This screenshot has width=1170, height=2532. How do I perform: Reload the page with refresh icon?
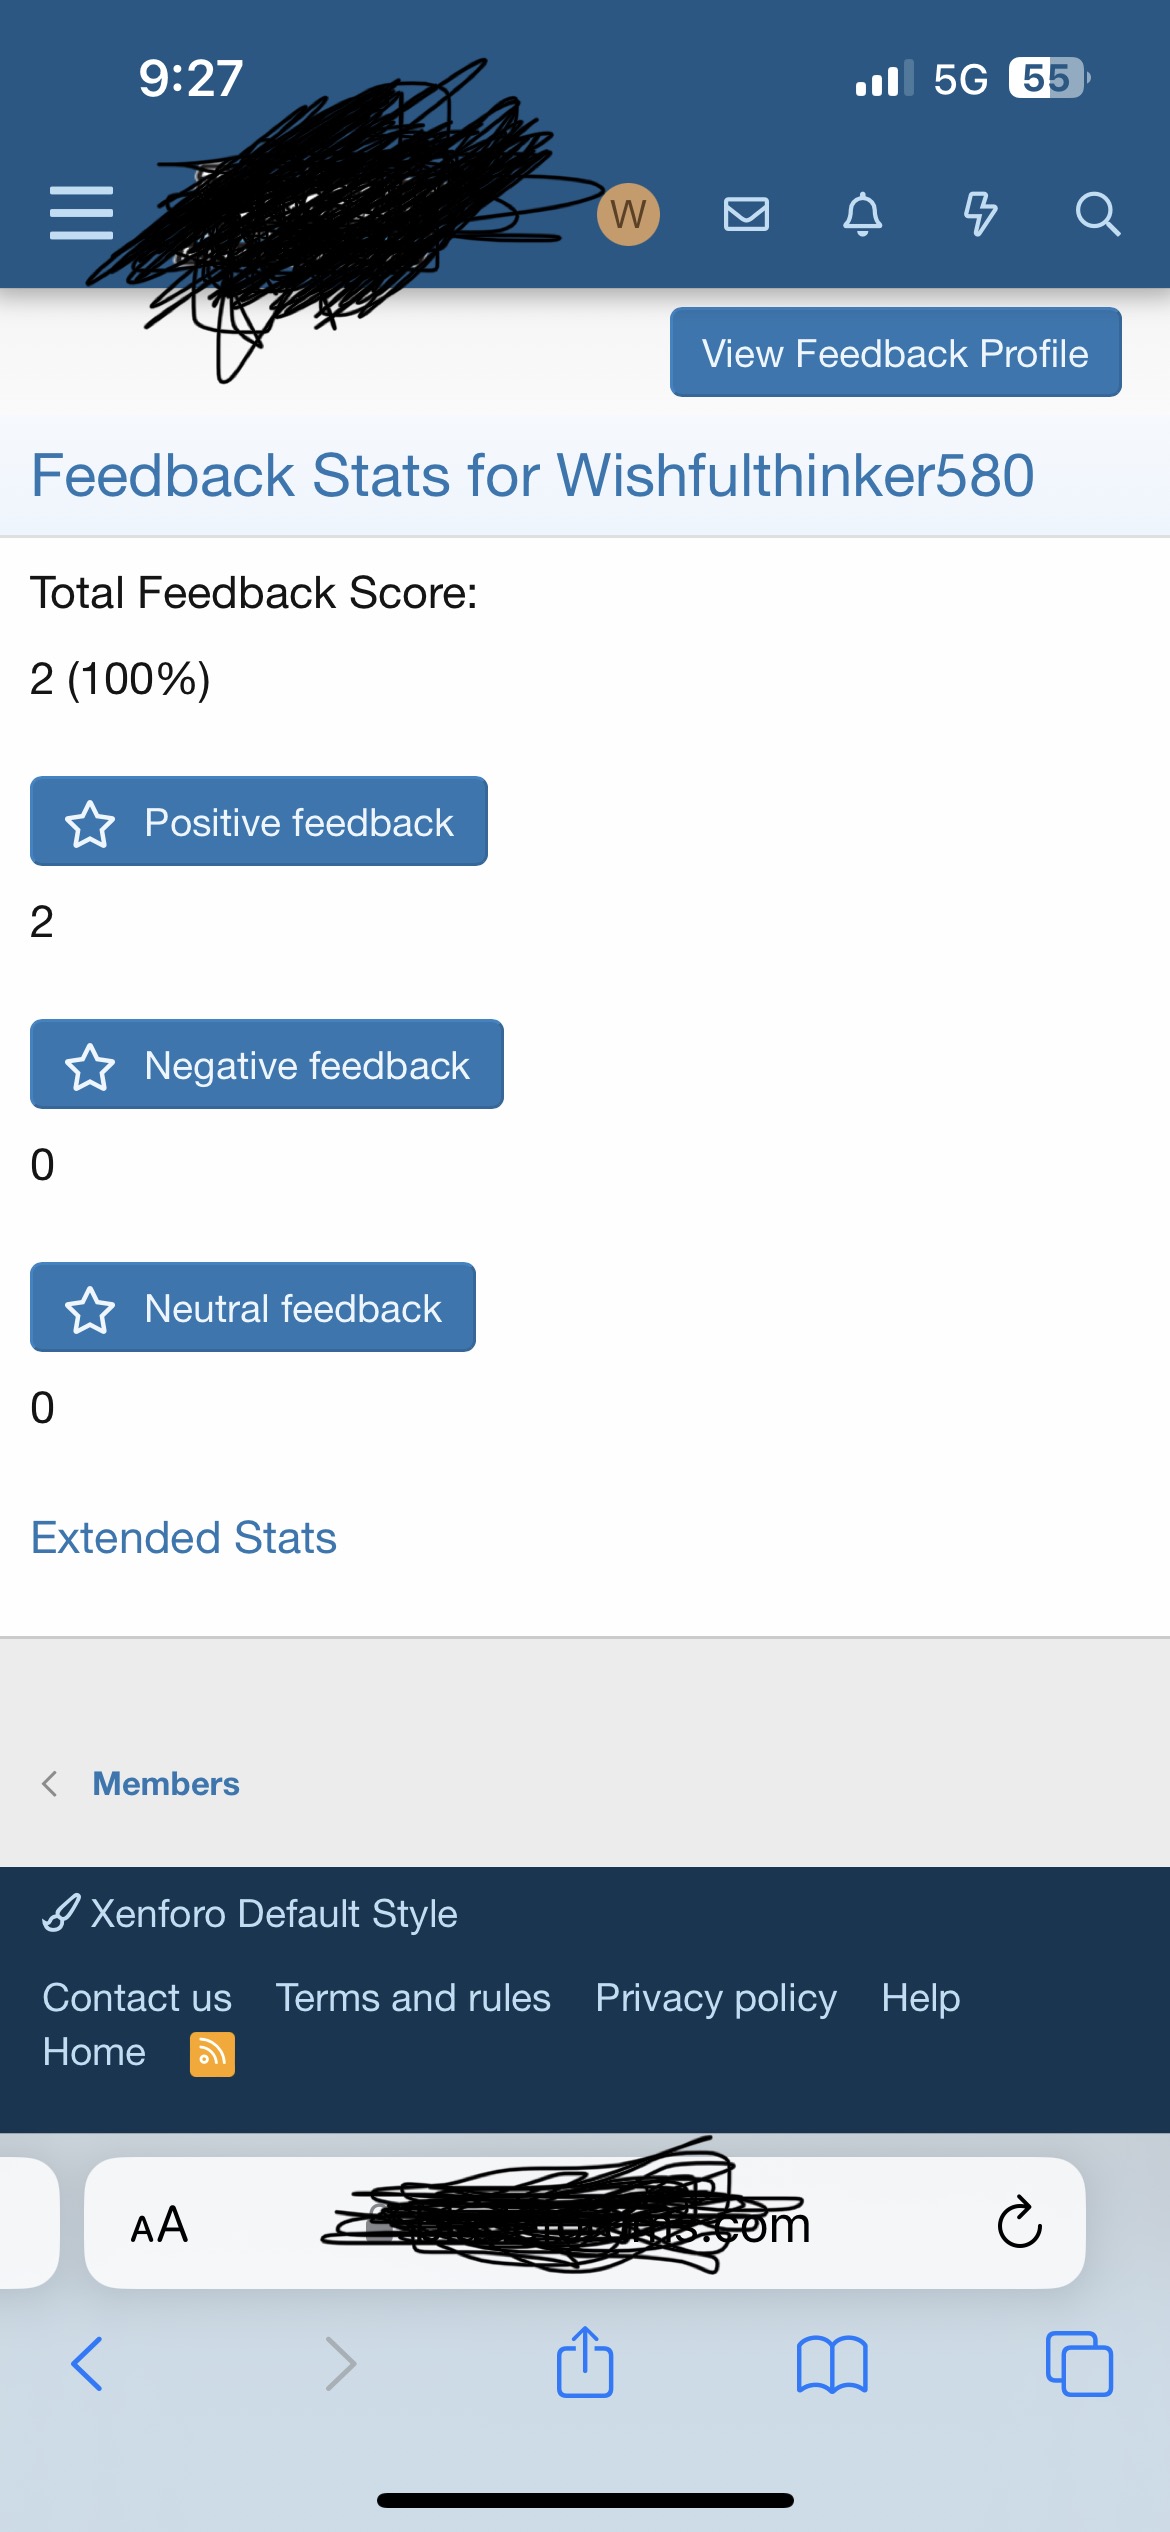tap(1019, 2224)
